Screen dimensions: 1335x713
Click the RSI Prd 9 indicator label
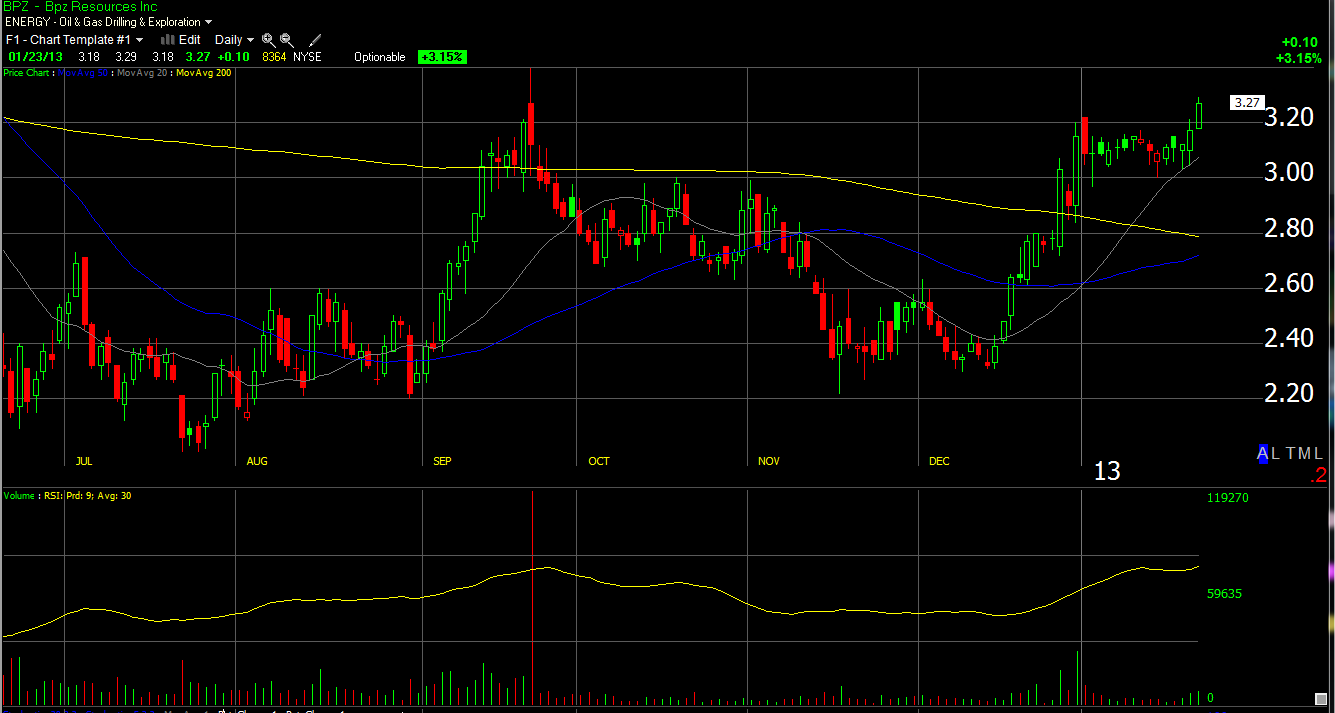[x=67, y=495]
